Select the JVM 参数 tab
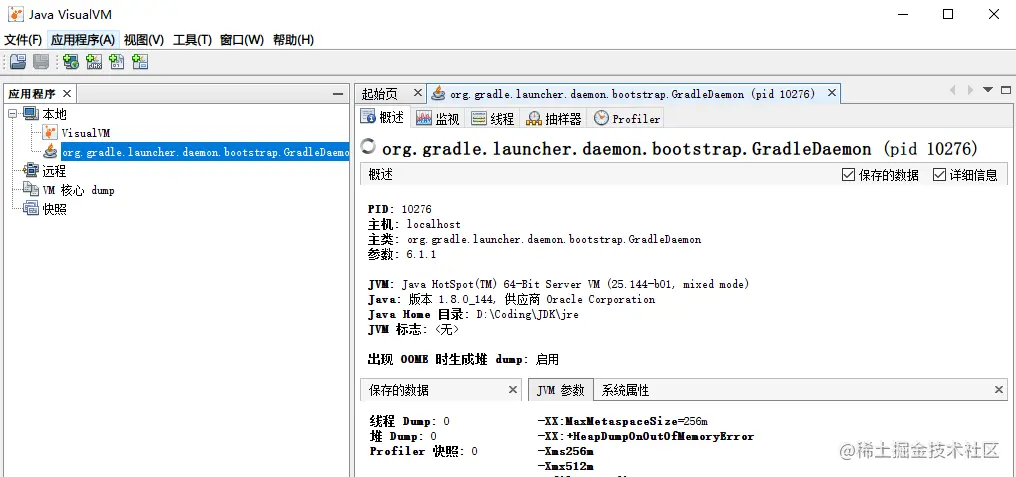 coord(560,390)
